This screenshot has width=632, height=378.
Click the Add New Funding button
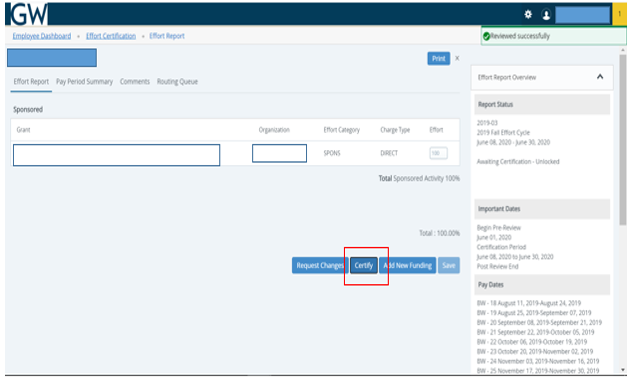(x=407, y=265)
